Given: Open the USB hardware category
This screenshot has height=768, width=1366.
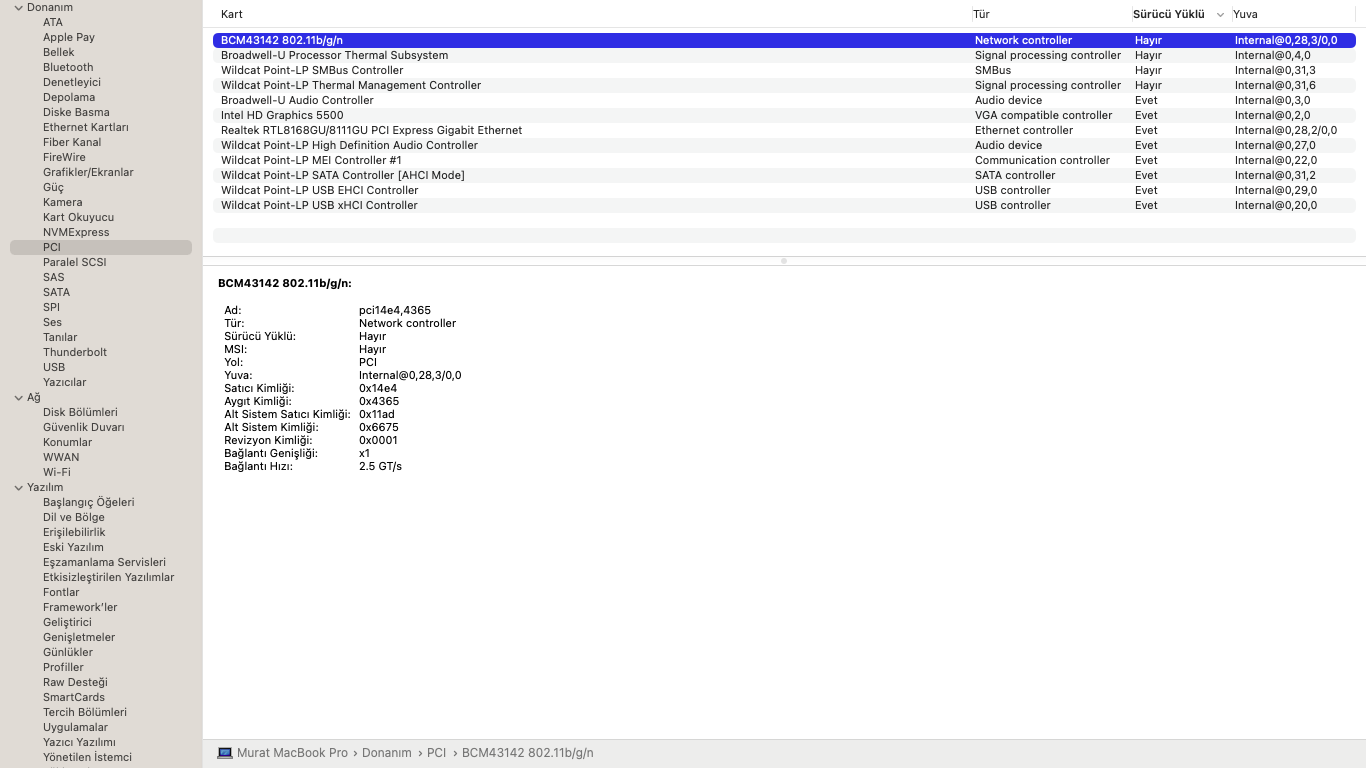Looking at the screenshot, I should 54,367.
